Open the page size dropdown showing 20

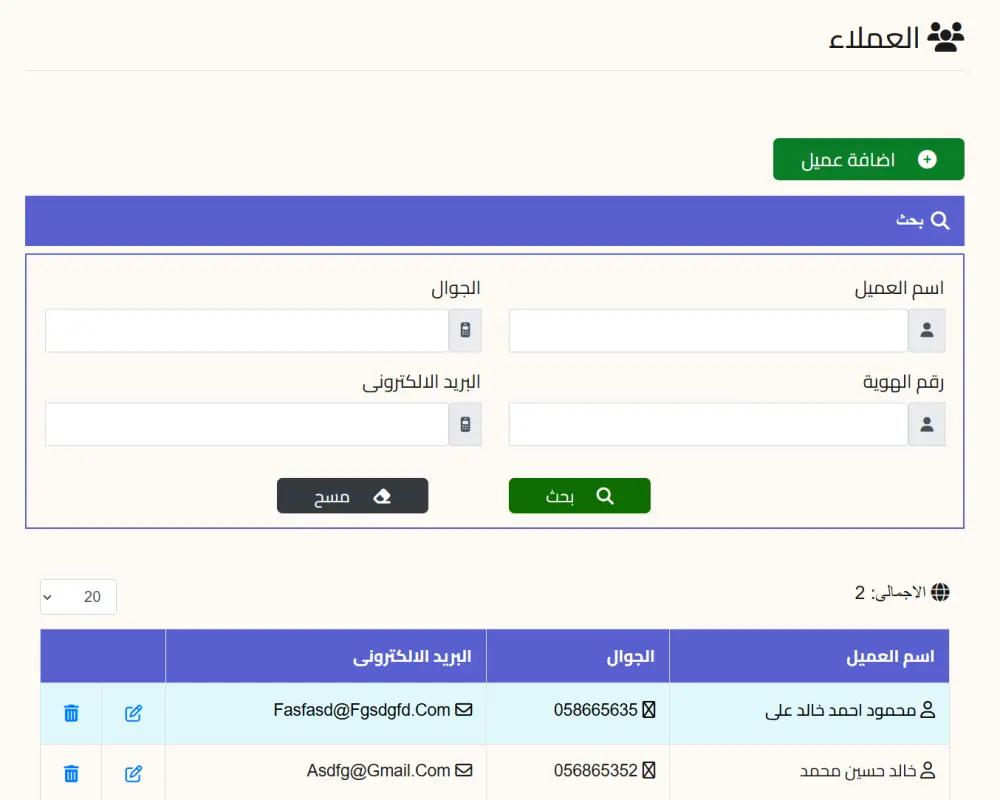point(78,597)
